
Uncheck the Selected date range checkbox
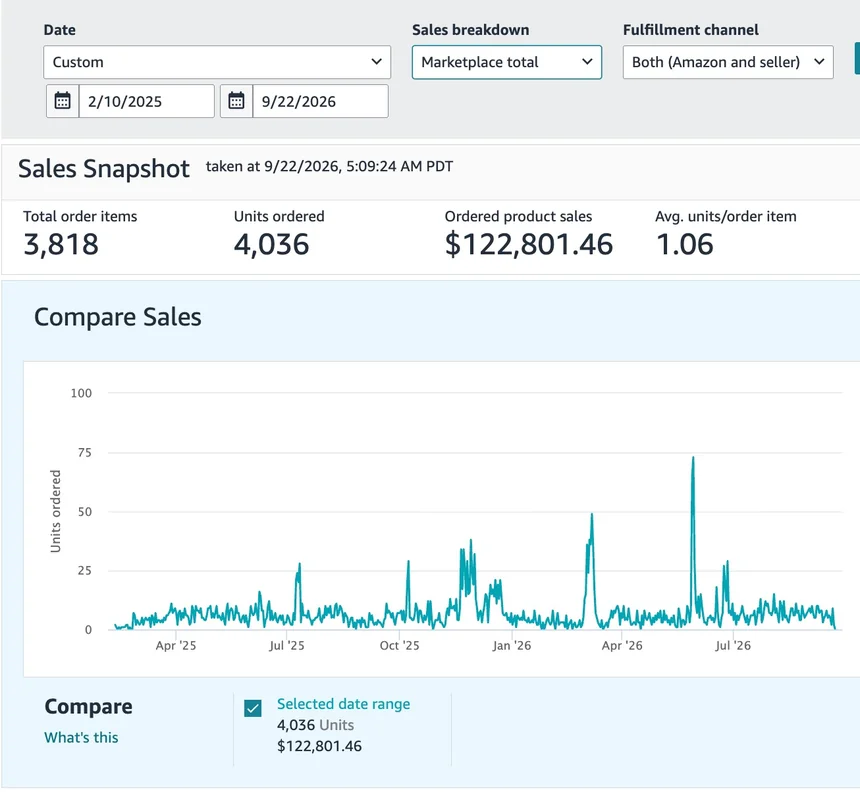click(253, 708)
